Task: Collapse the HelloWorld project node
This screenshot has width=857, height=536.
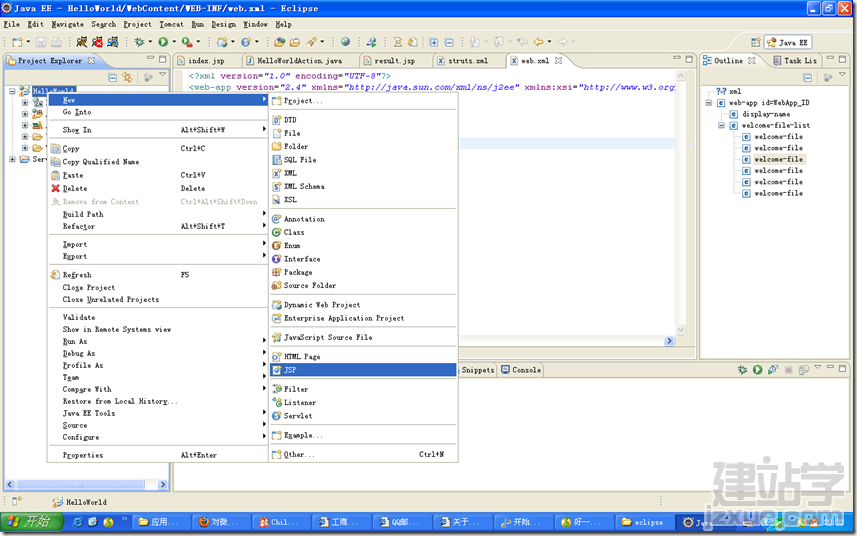Action: pyautogui.click(x=12, y=91)
